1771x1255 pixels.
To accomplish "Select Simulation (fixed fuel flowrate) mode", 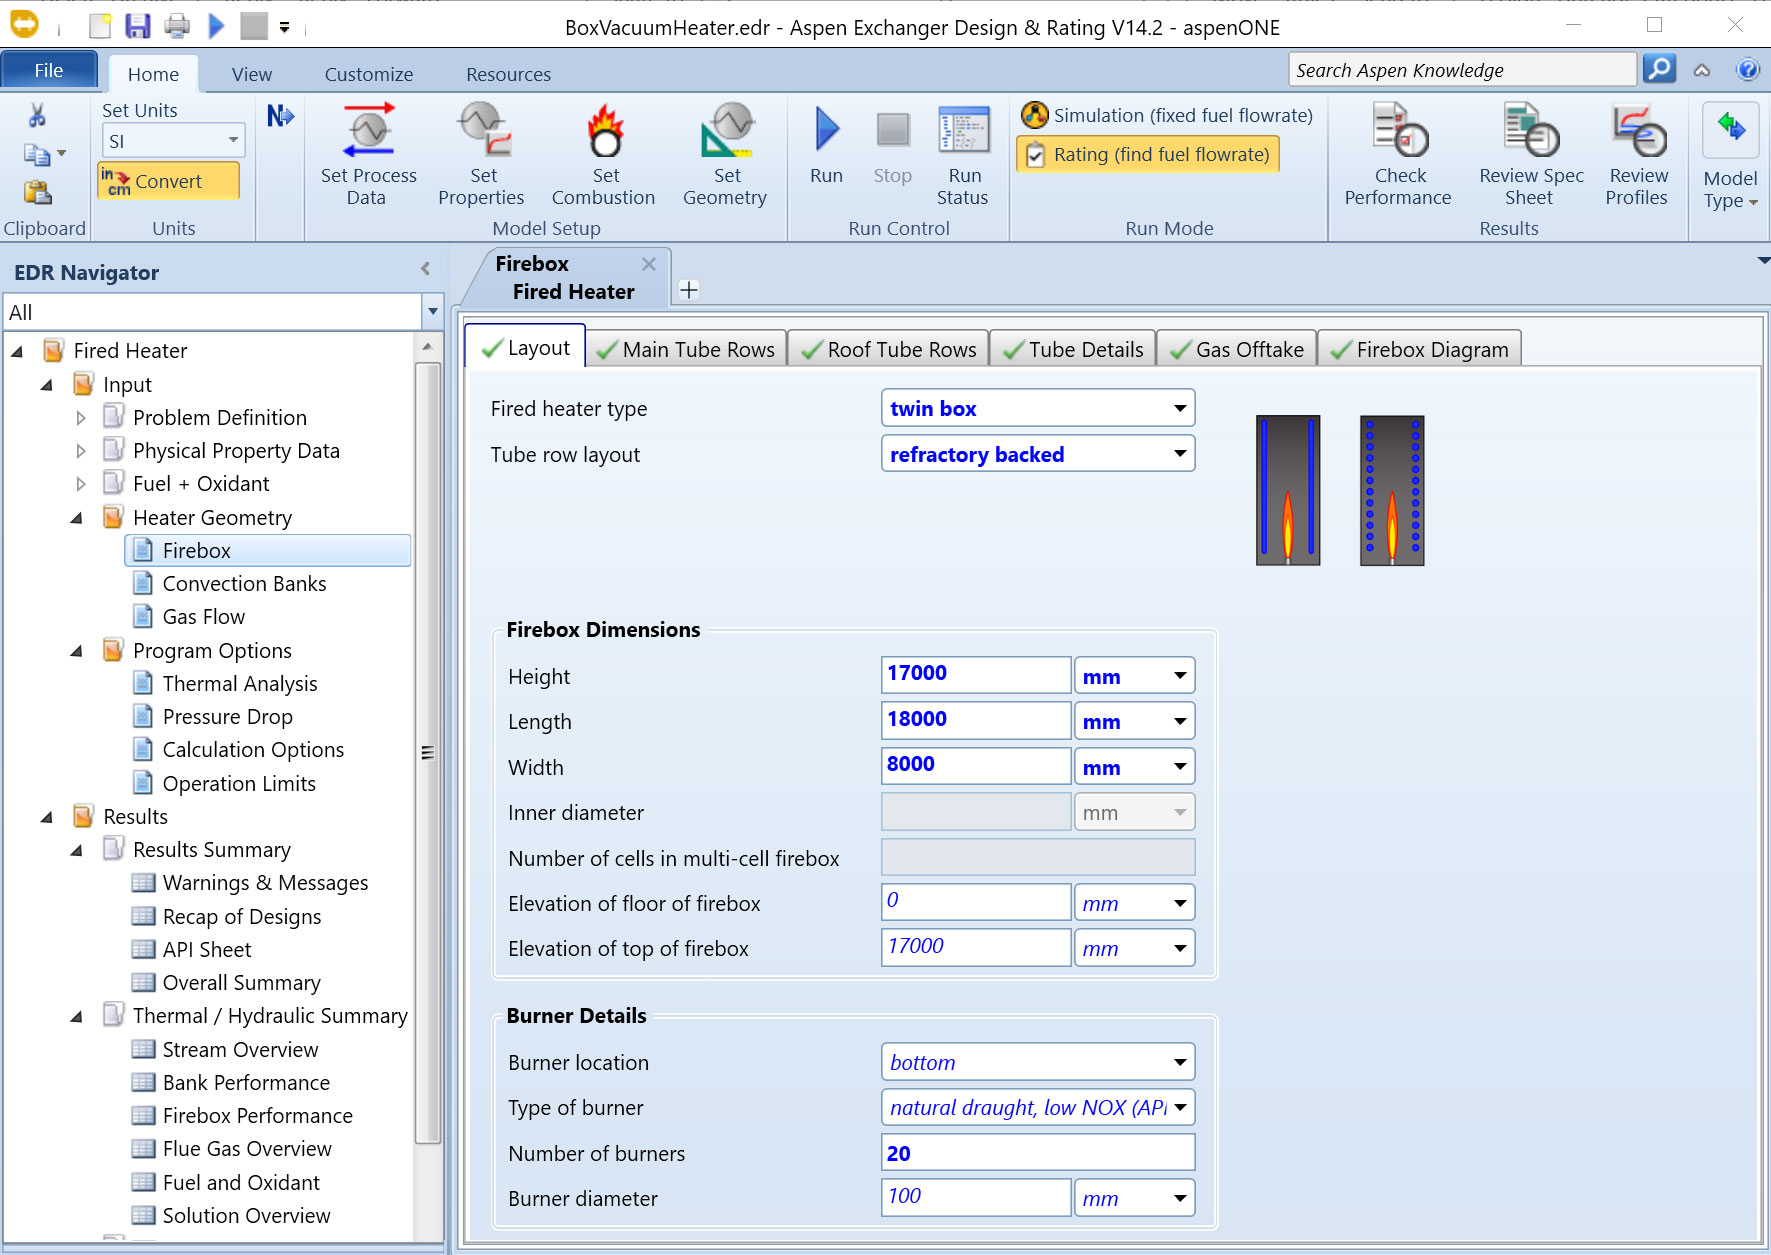I will click(1167, 116).
